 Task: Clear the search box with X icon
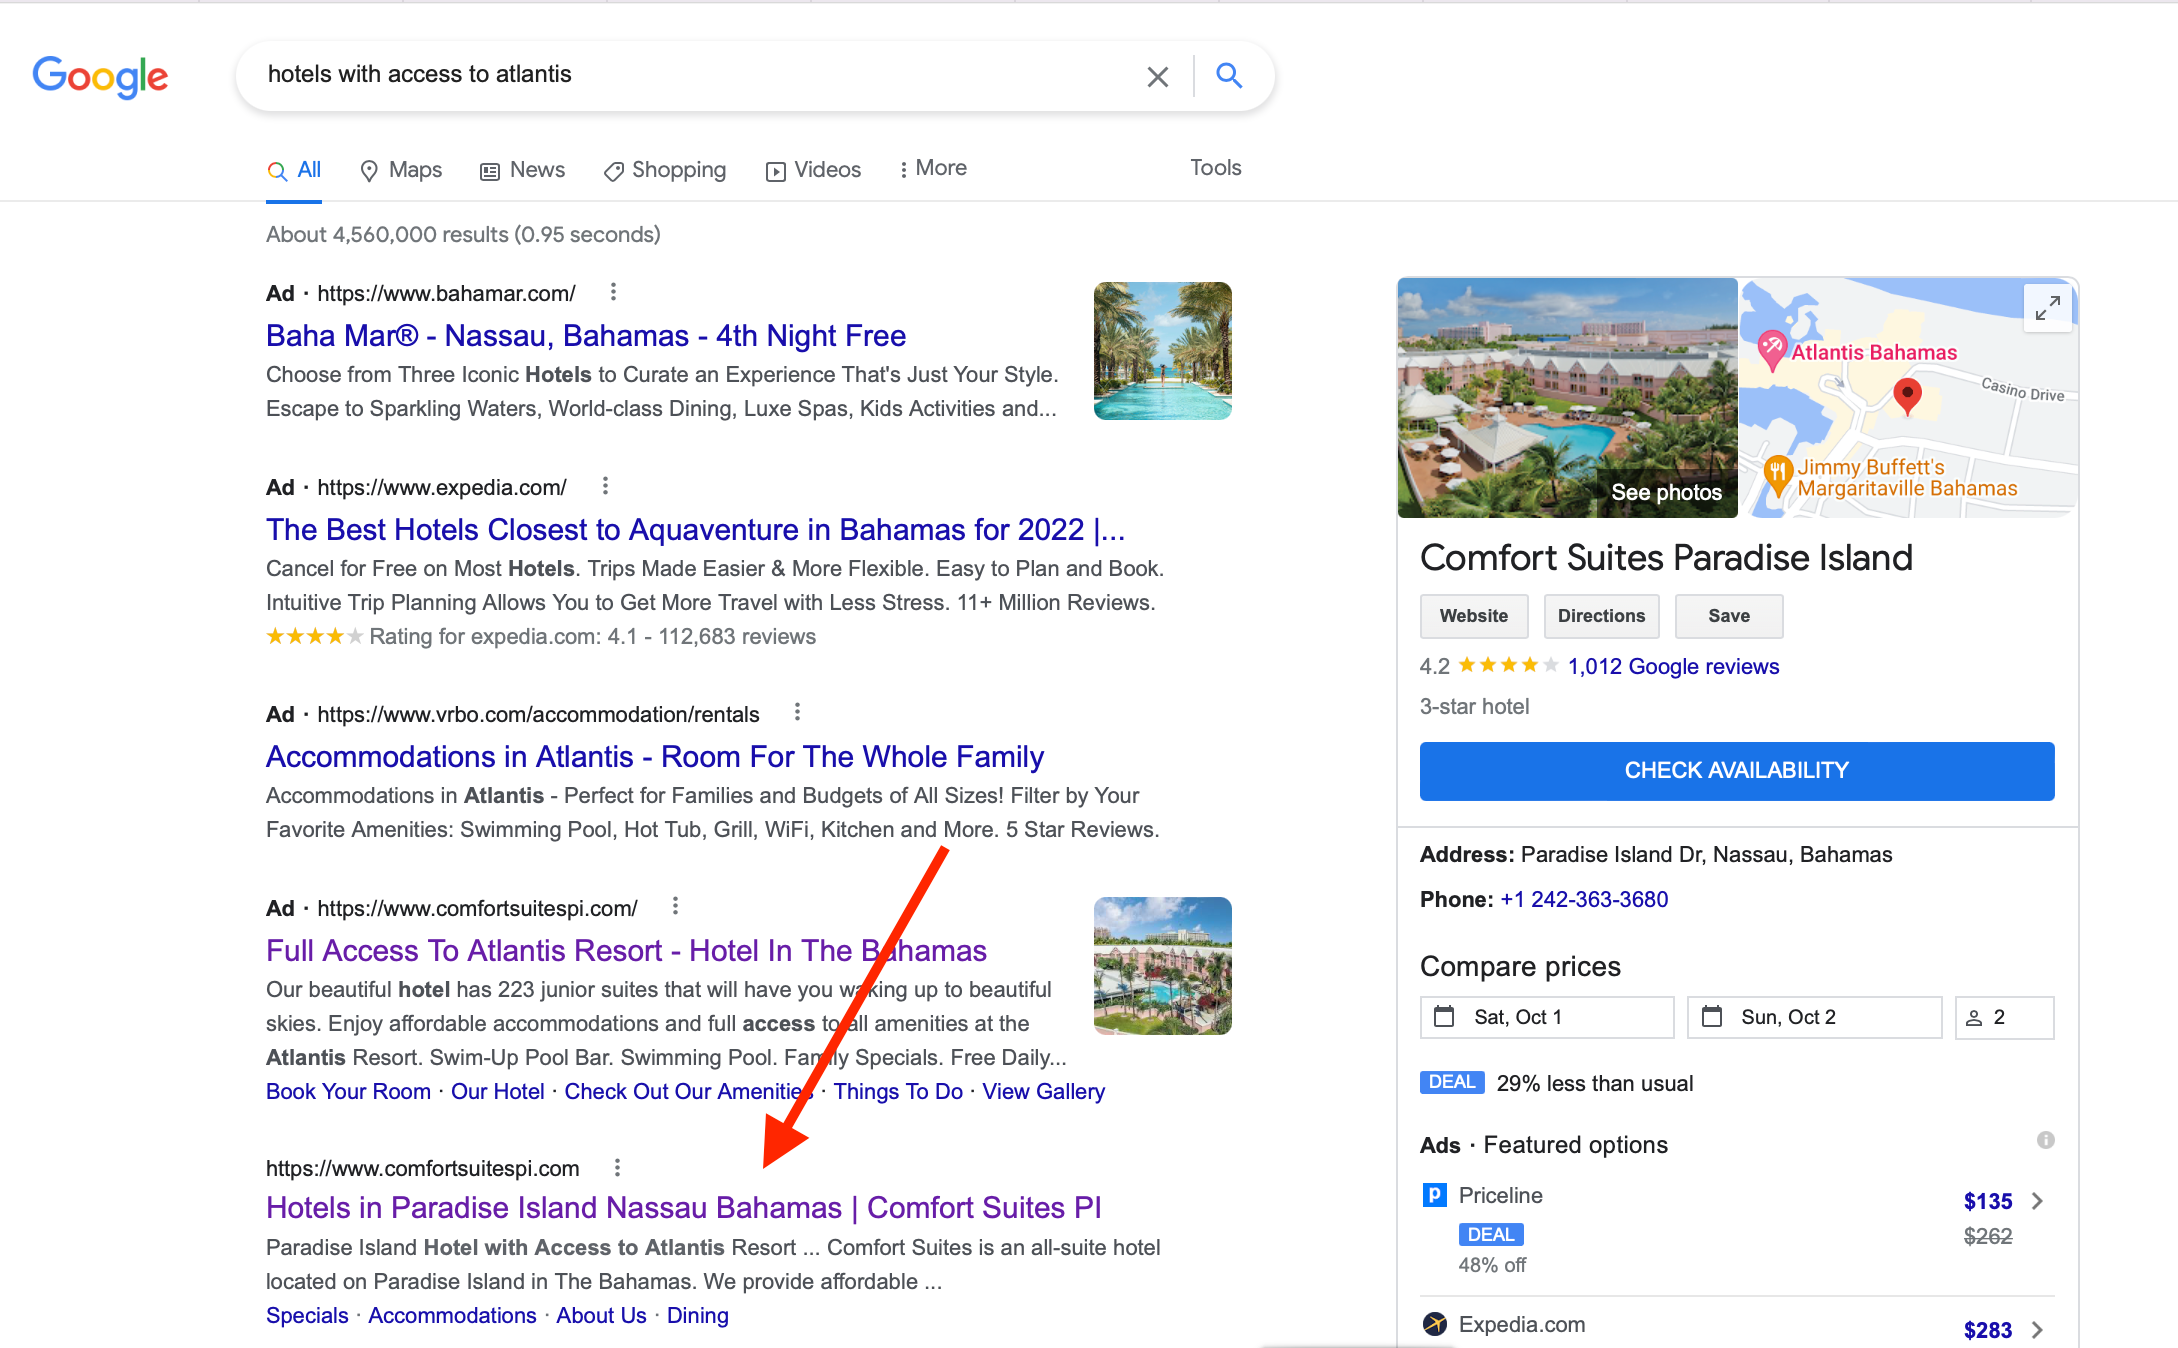[x=1157, y=77]
